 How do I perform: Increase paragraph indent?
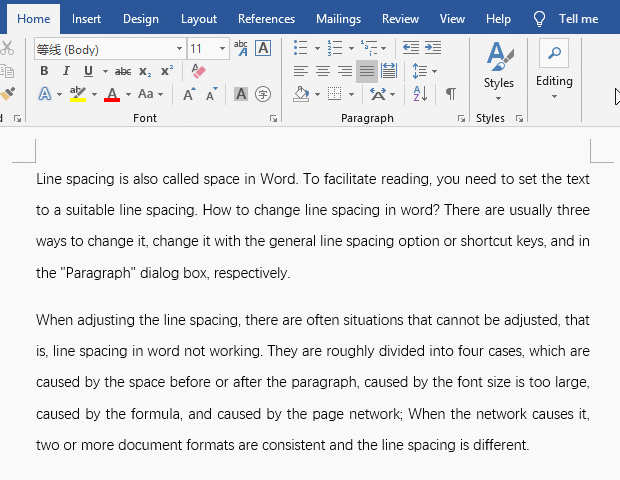433,48
